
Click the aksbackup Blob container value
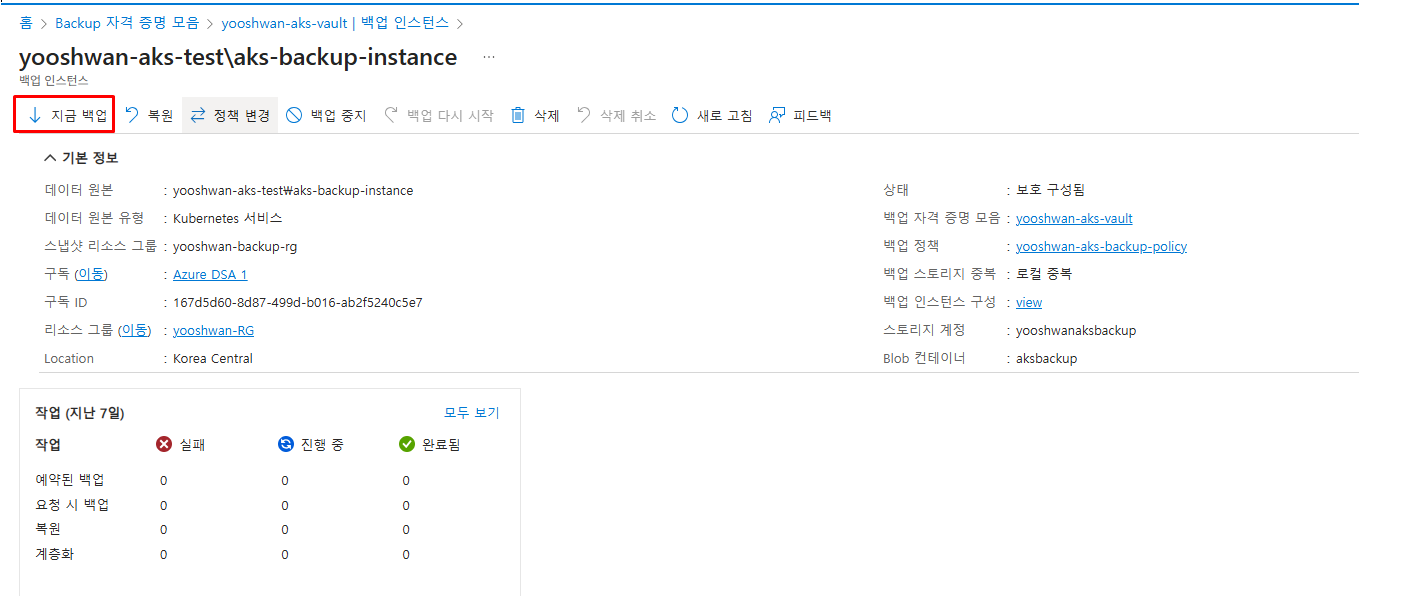(1046, 358)
